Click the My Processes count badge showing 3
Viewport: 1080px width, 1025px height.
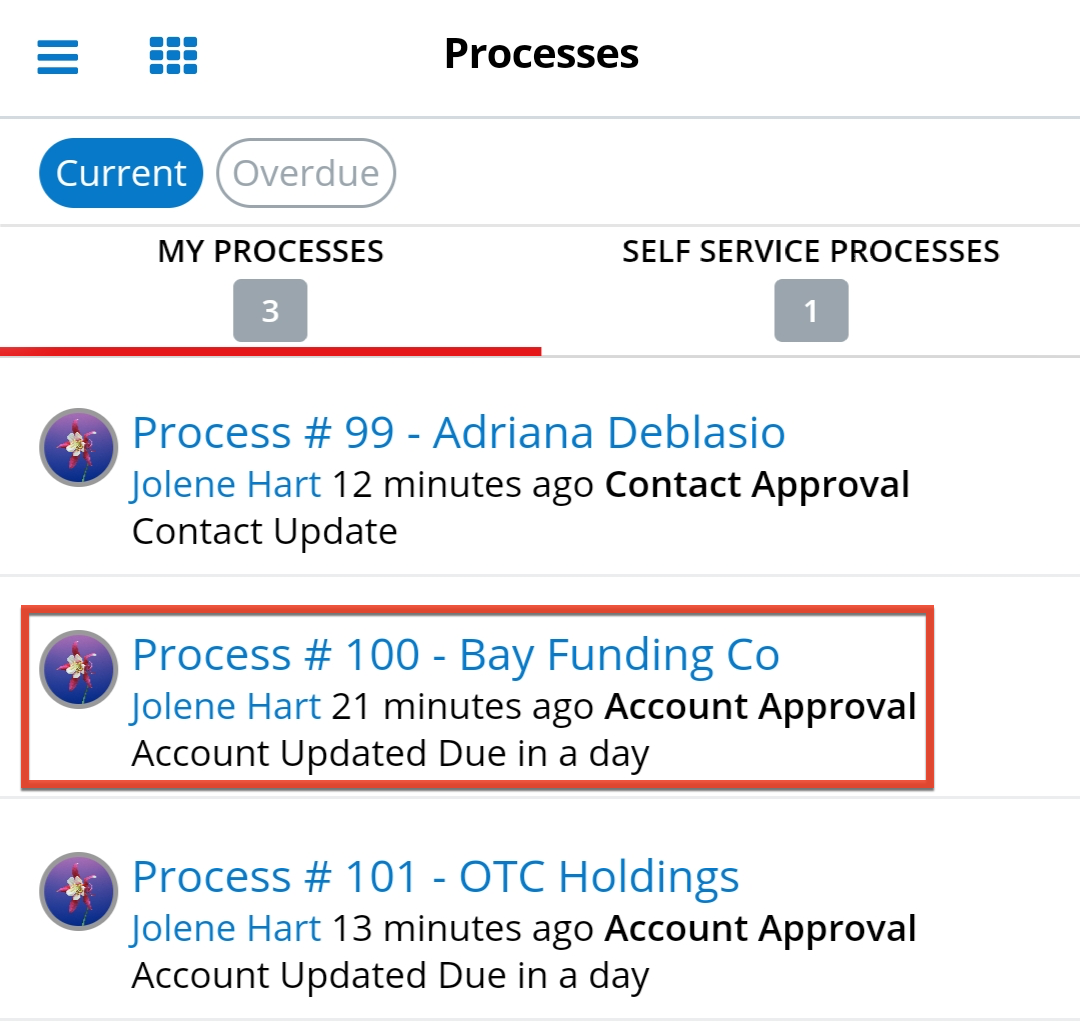tap(270, 310)
